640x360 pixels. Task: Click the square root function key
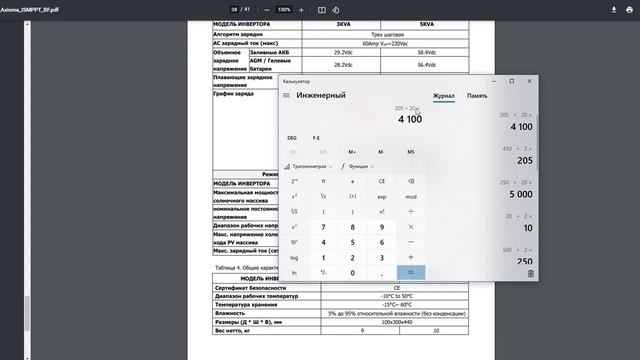(x=294, y=212)
